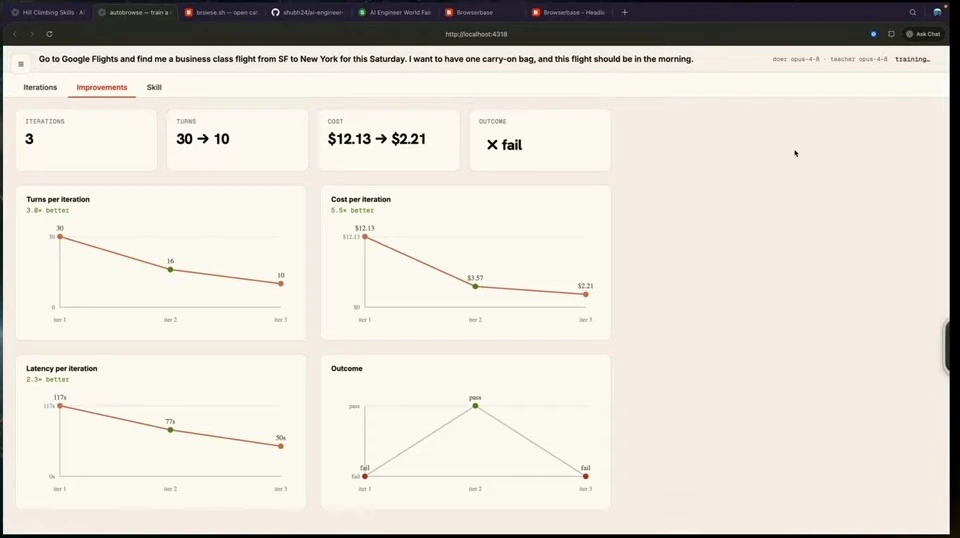Click the 16 turns point at iter 2
This screenshot has width=960, height=538.
pos(171,270)
